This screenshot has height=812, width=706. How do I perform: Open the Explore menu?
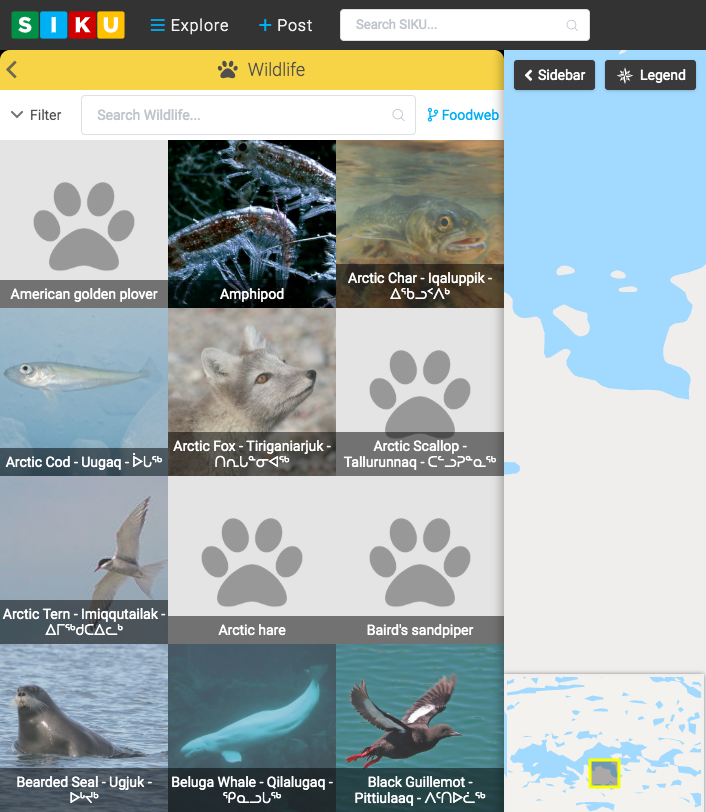[189, 25]
